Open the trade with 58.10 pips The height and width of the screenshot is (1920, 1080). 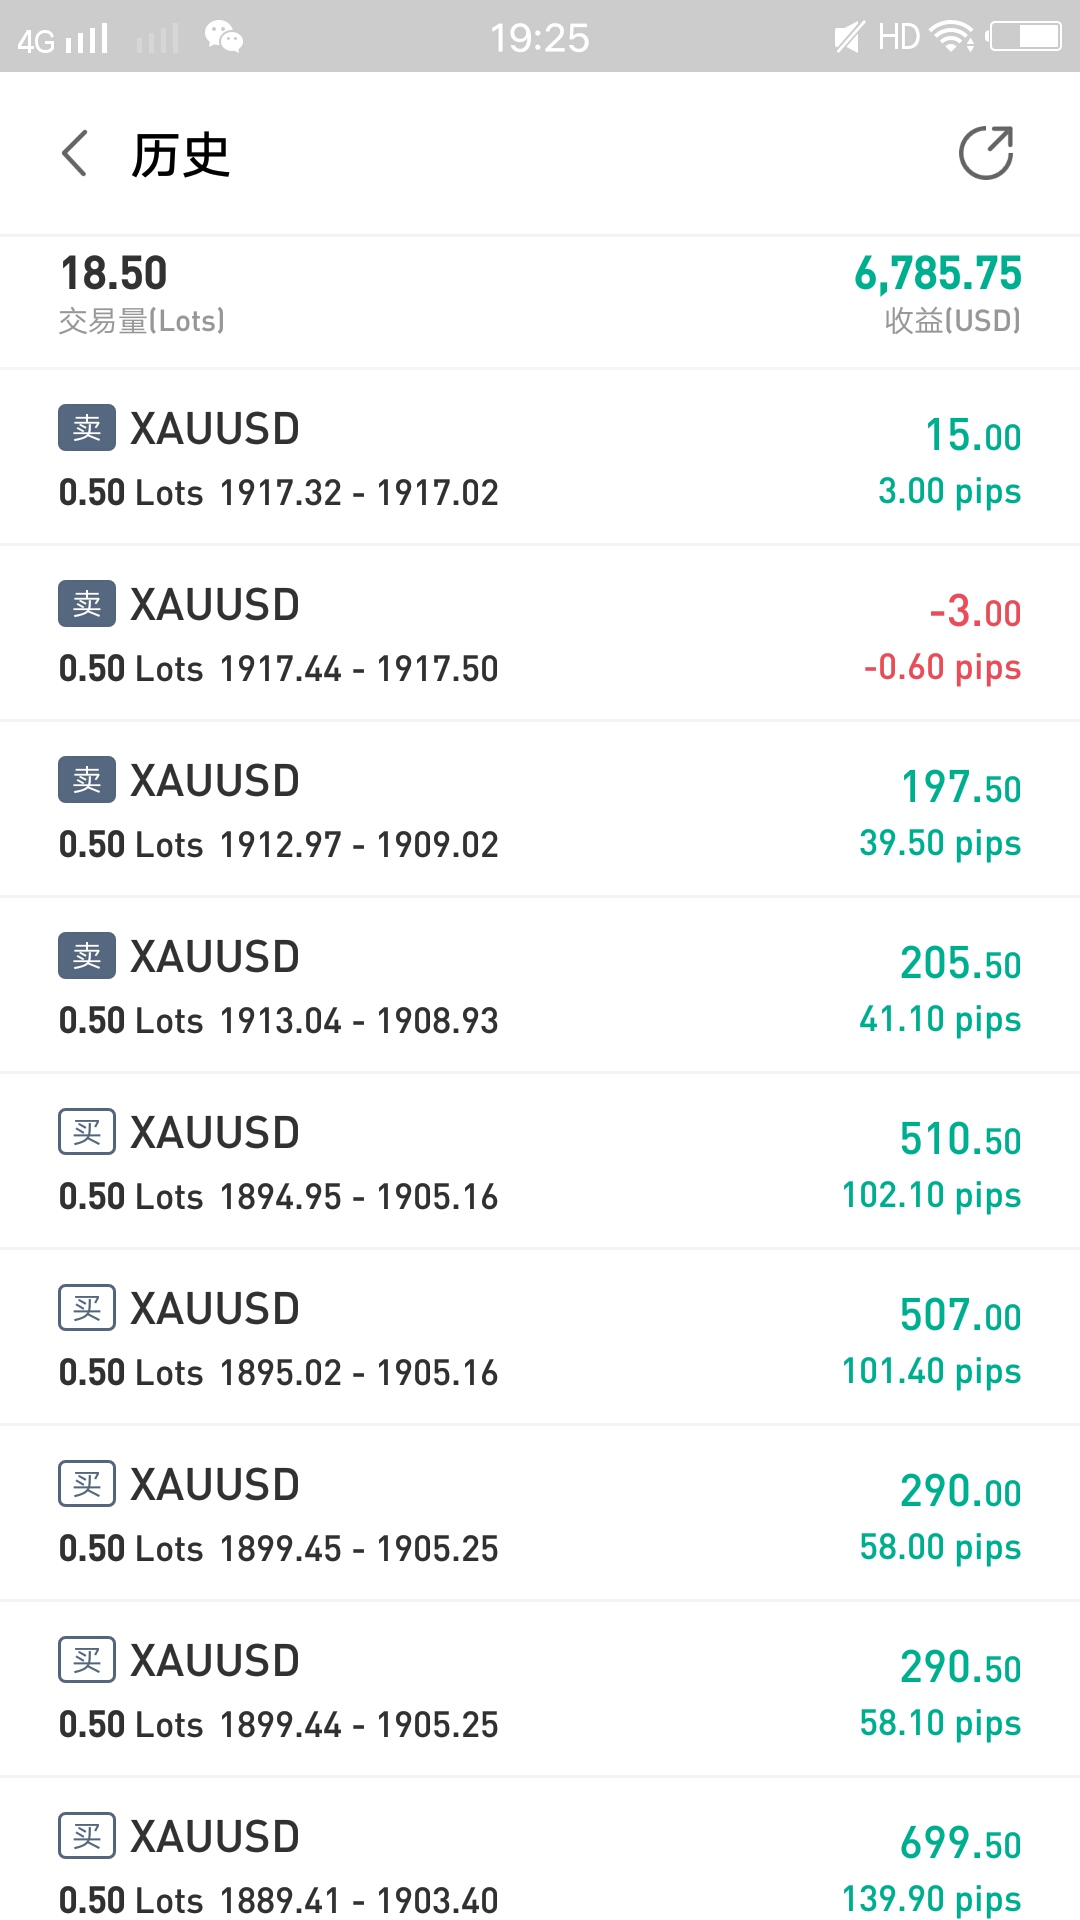[540, 1689]
